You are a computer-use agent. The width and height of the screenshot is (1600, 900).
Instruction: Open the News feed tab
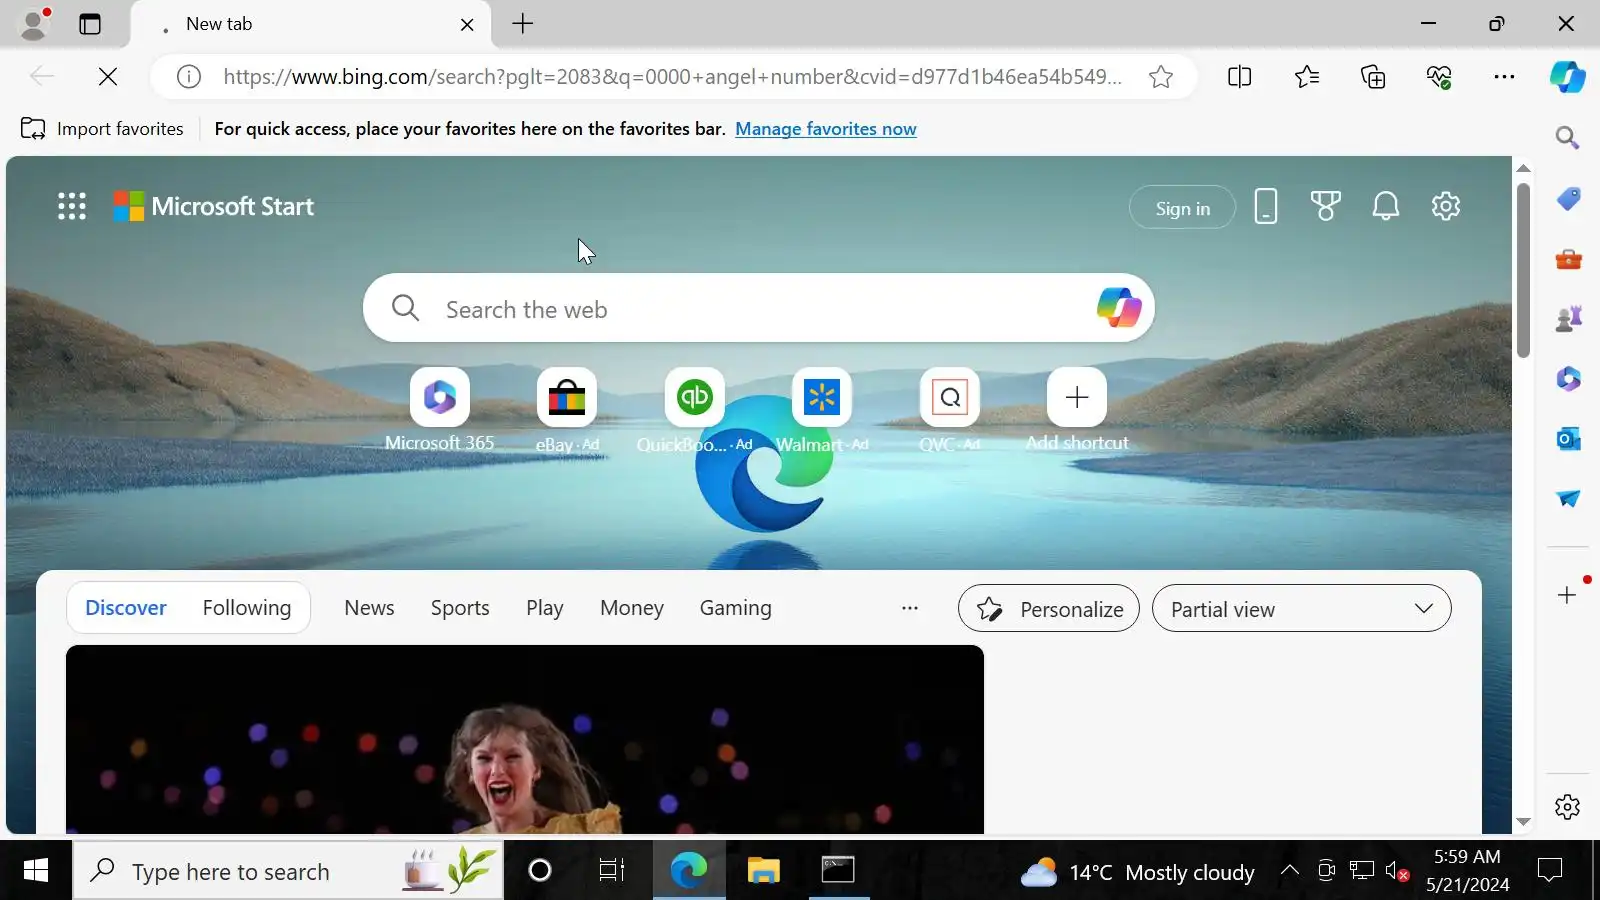pyautogui.click(x=369, y=608)
